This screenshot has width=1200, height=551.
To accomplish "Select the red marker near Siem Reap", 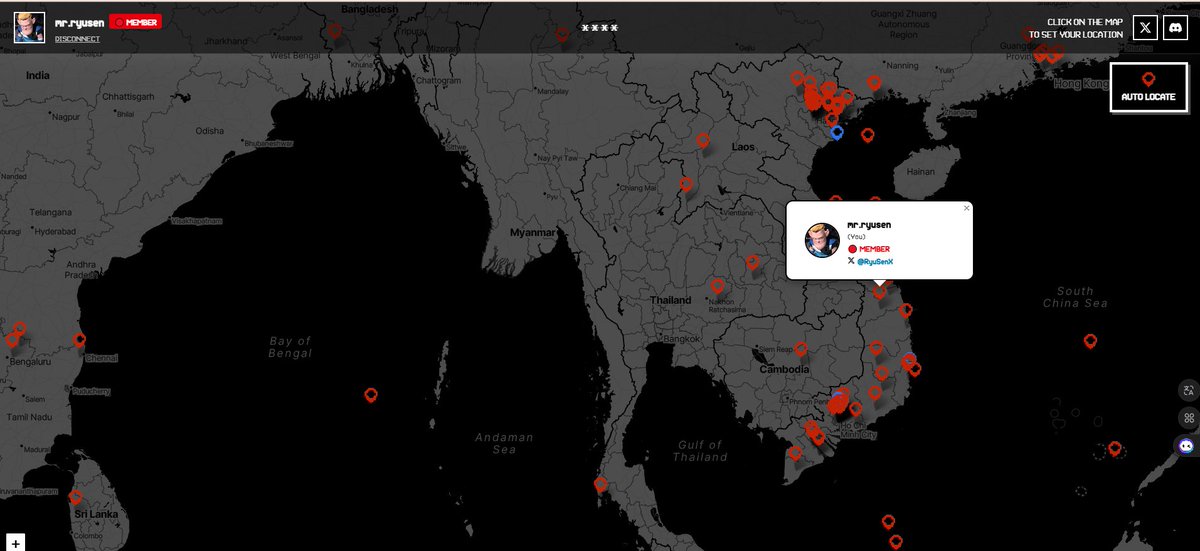I will click(801, 349).
